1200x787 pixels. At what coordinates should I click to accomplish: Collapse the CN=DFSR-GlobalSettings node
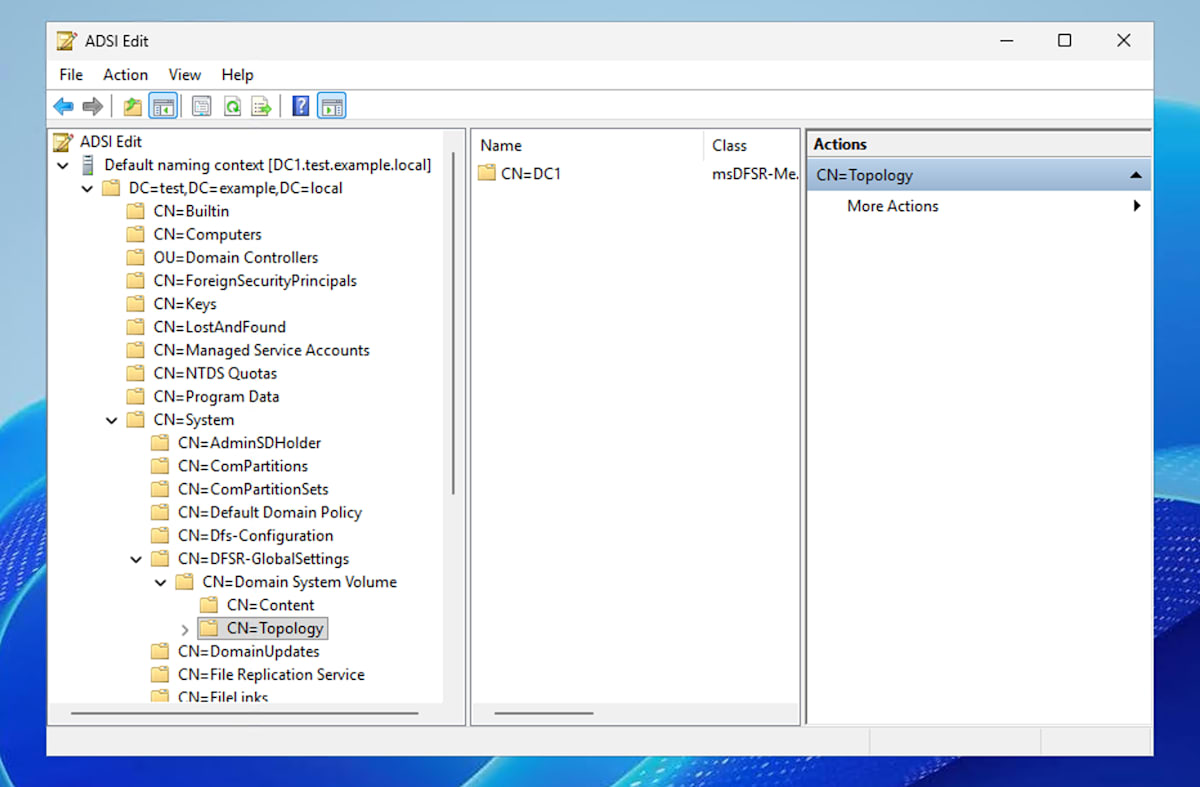point(136,560)
